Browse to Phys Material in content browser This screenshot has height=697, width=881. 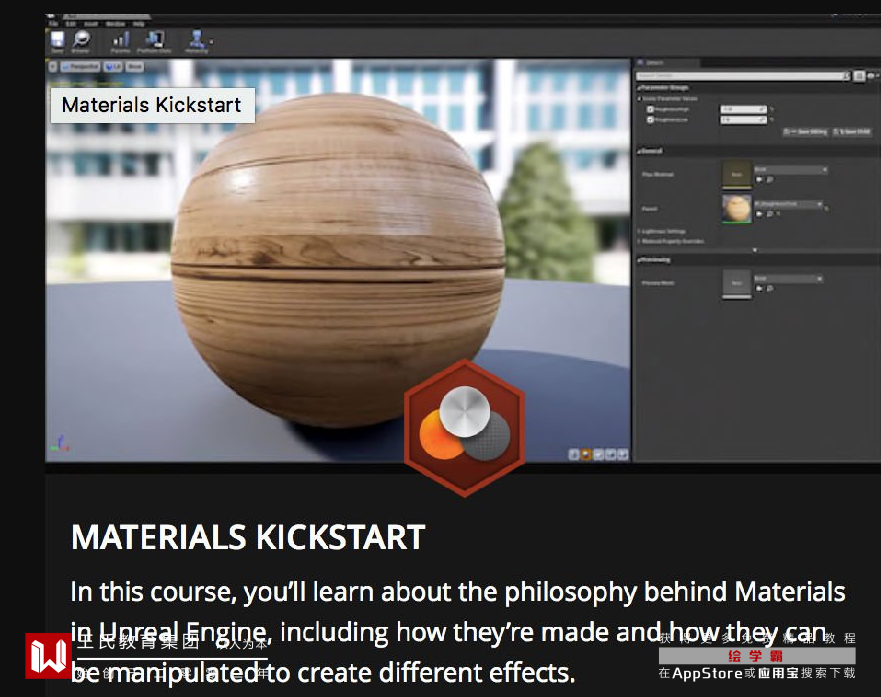pos(770,180)
